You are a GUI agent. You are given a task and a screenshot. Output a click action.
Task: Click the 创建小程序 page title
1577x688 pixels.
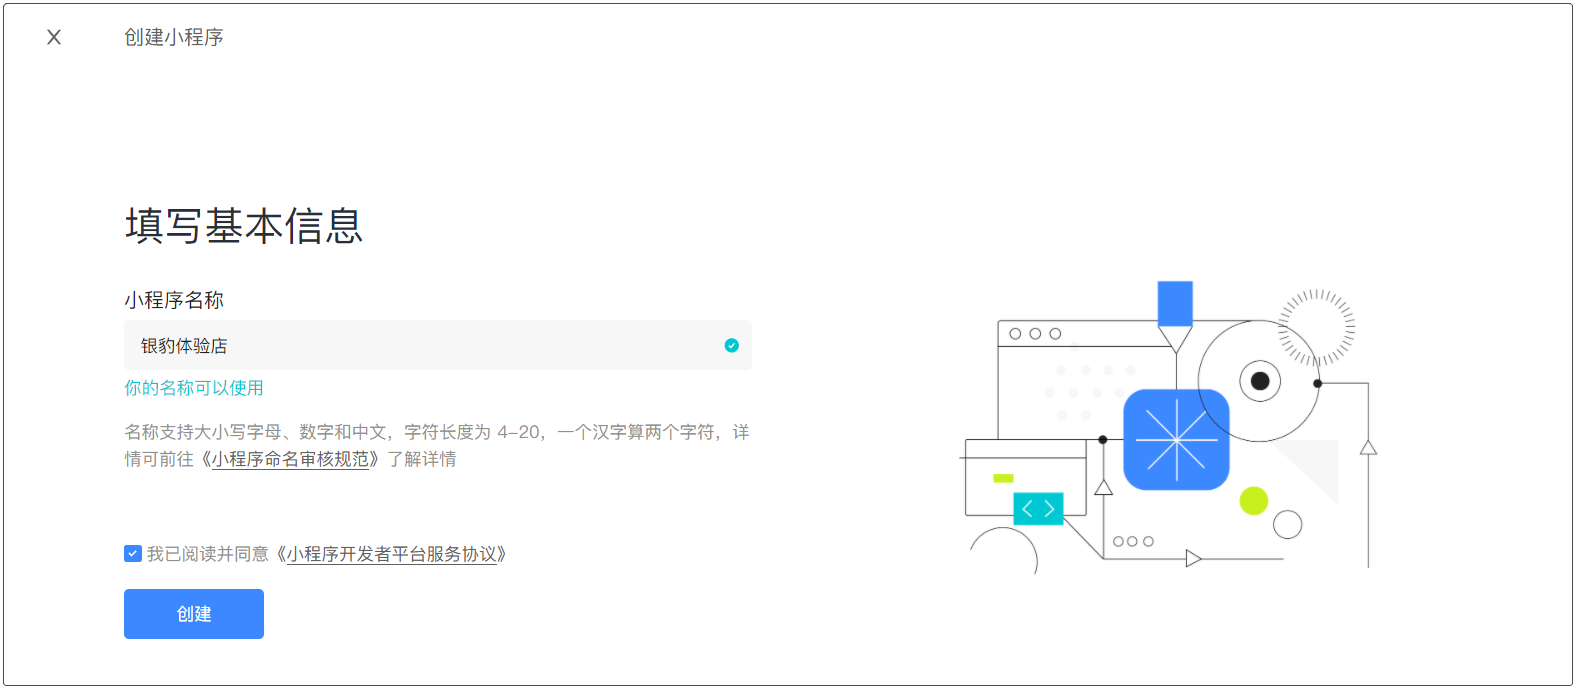pos(174,37)
